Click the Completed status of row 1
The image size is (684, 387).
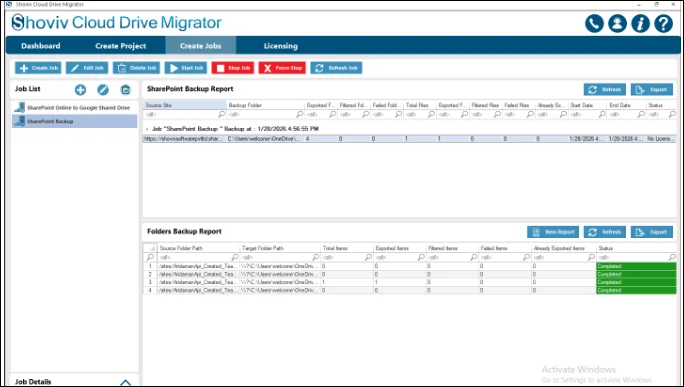(636, 266)
